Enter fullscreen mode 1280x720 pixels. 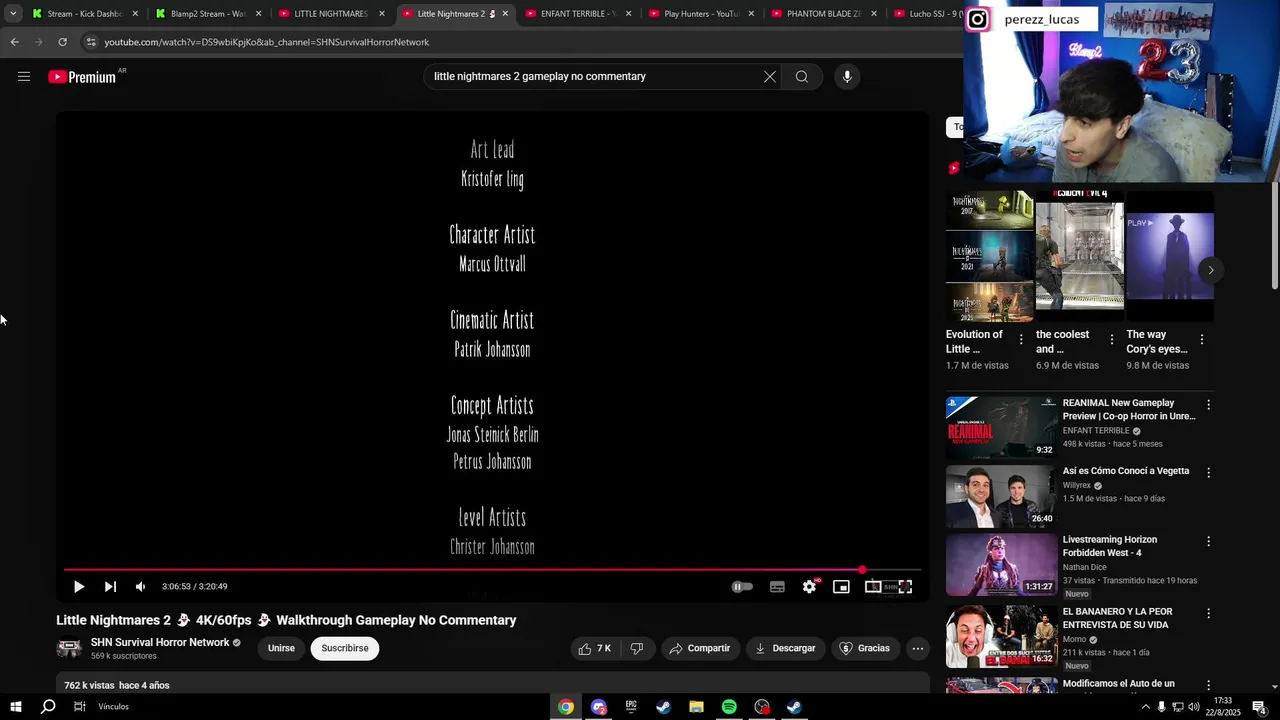pos(905,587)
